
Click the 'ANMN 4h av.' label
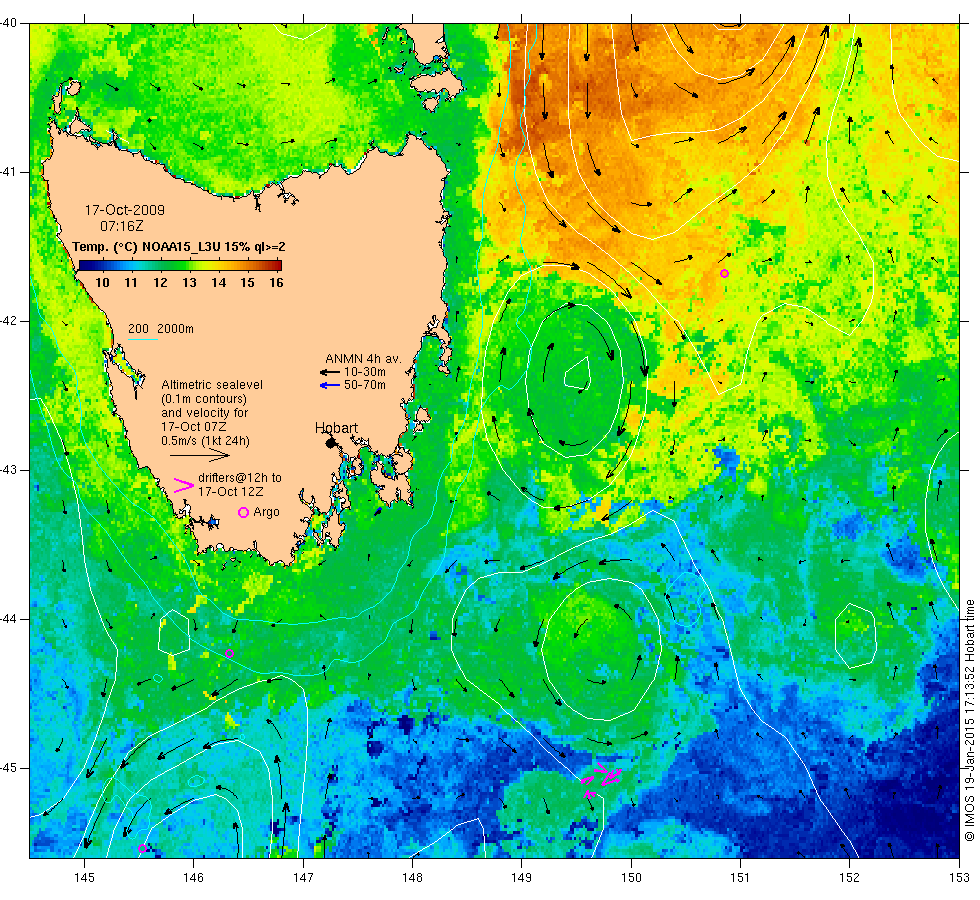(363, 359)
